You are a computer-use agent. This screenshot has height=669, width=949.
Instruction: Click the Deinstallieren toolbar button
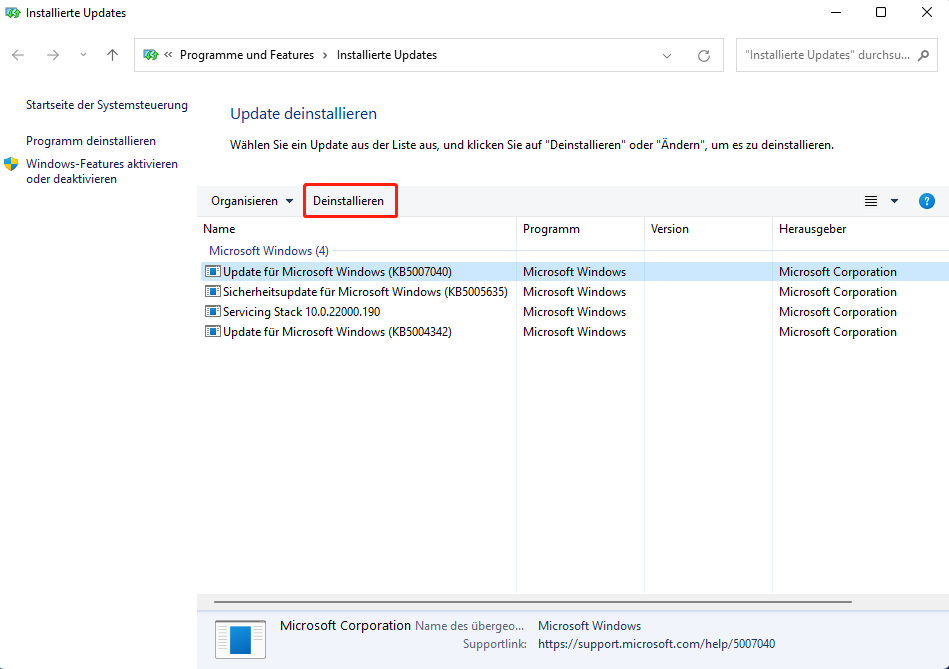pos(349,201)
